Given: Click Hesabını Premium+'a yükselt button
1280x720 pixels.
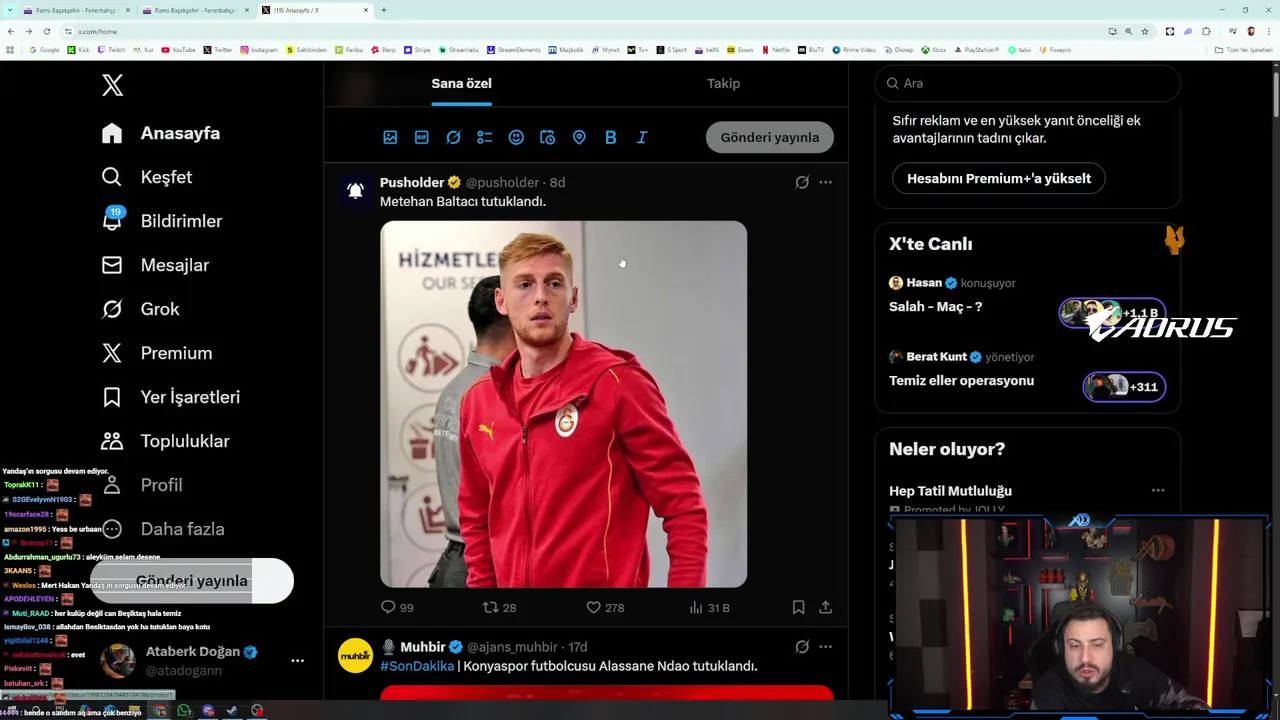Looking at the screenshot, I should (x=999, y=178).
